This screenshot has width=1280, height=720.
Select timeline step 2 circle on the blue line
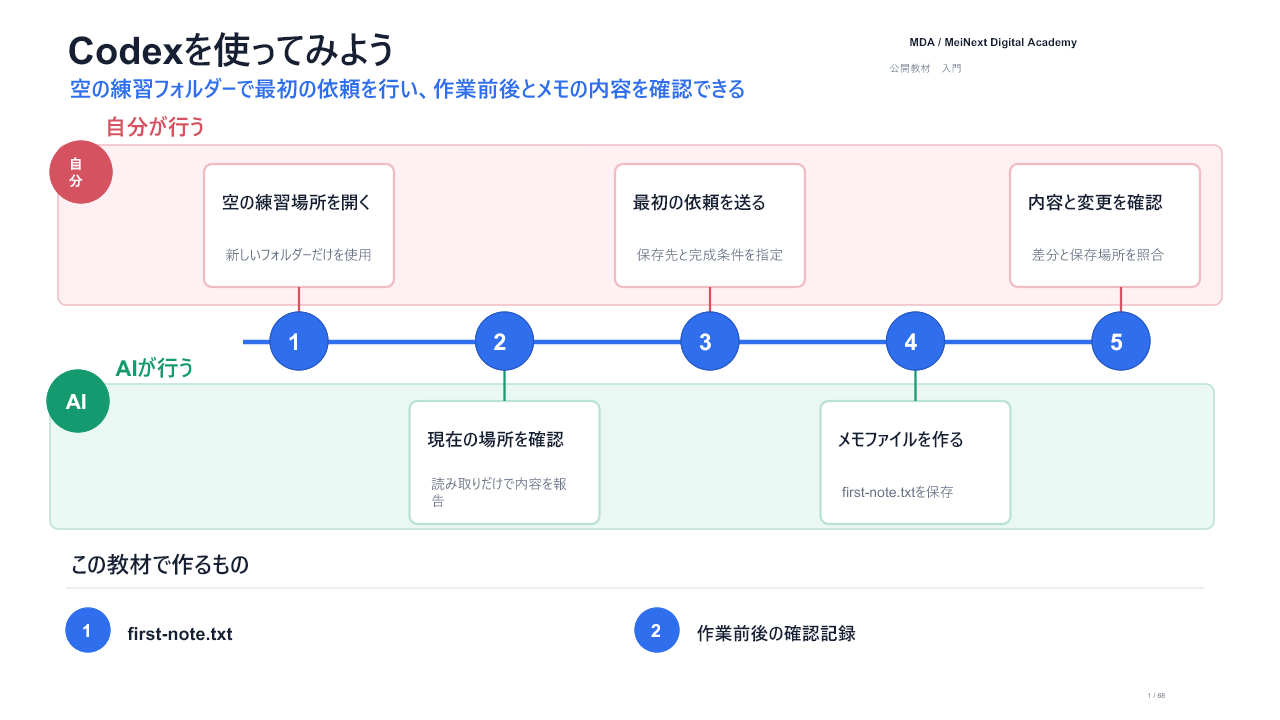point(504,341)
